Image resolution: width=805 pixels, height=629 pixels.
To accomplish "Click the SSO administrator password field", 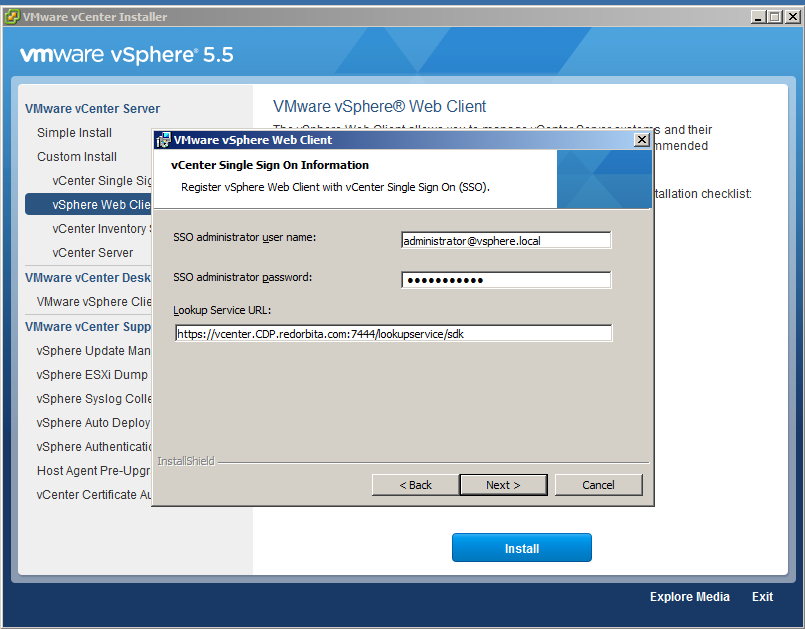I will [505, 280].
